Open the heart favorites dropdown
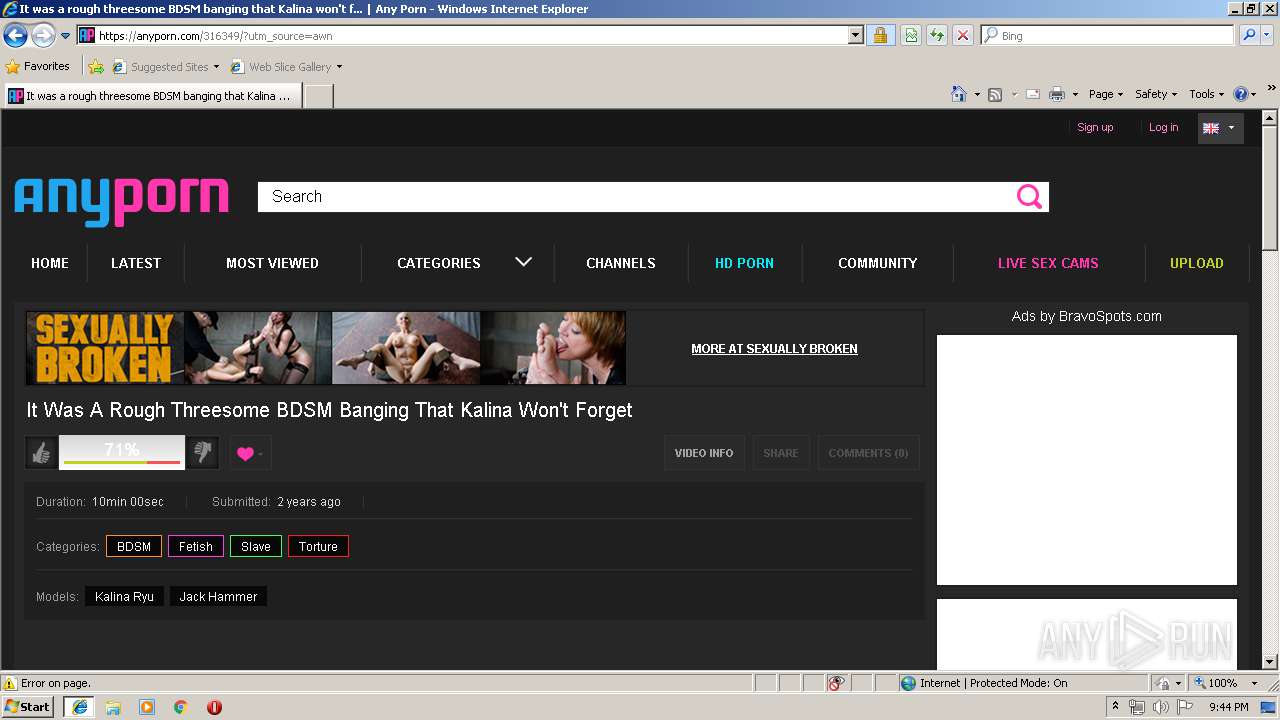 [x=250, y=453]
